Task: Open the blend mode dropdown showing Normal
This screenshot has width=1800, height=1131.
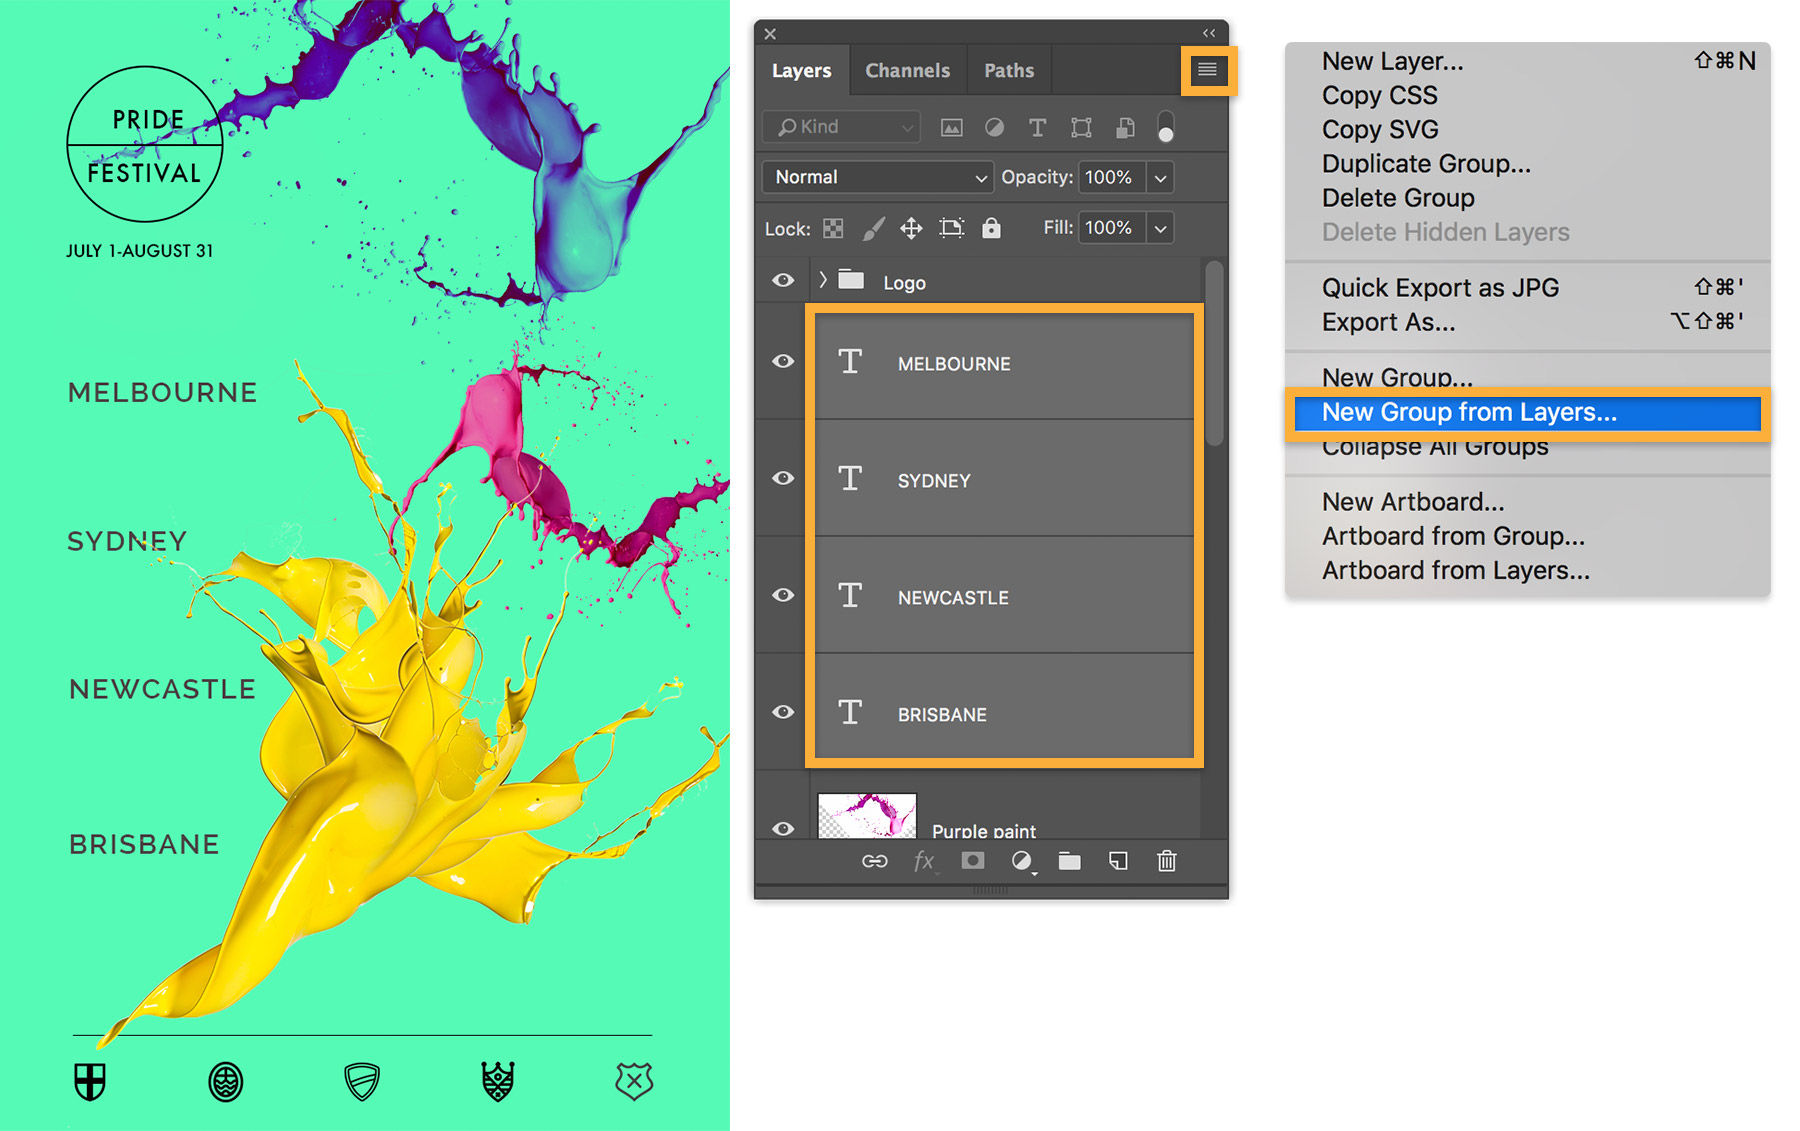Action: point(876,177)
